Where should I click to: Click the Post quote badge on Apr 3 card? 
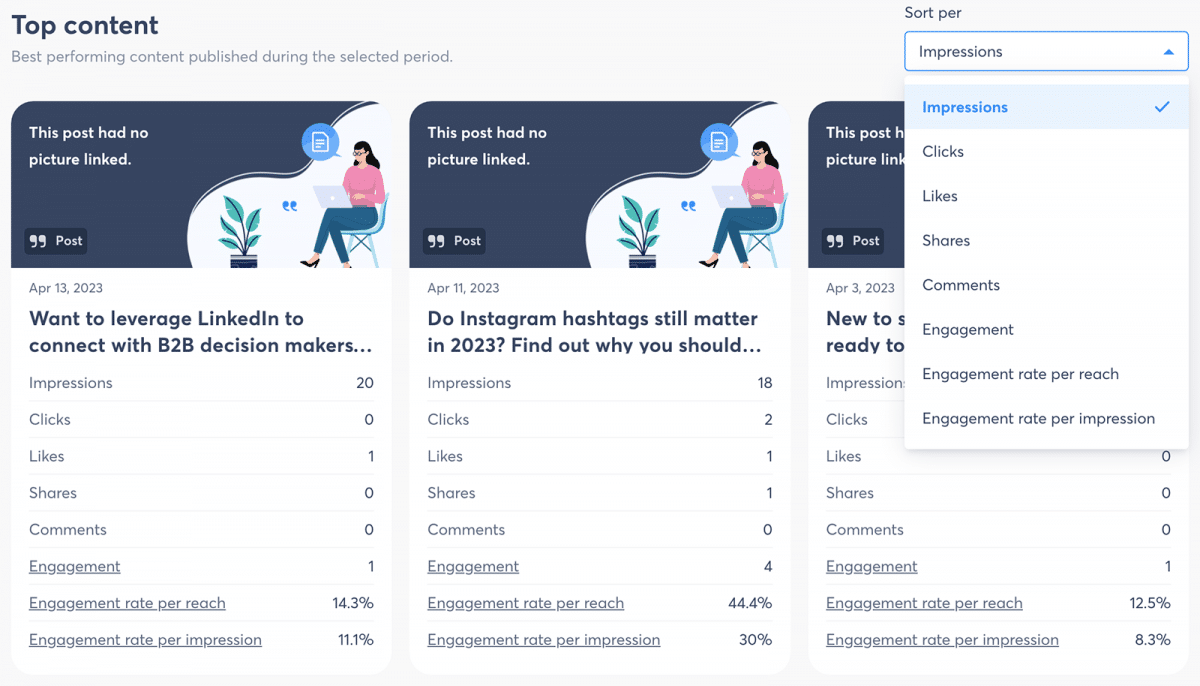(853, 241)
